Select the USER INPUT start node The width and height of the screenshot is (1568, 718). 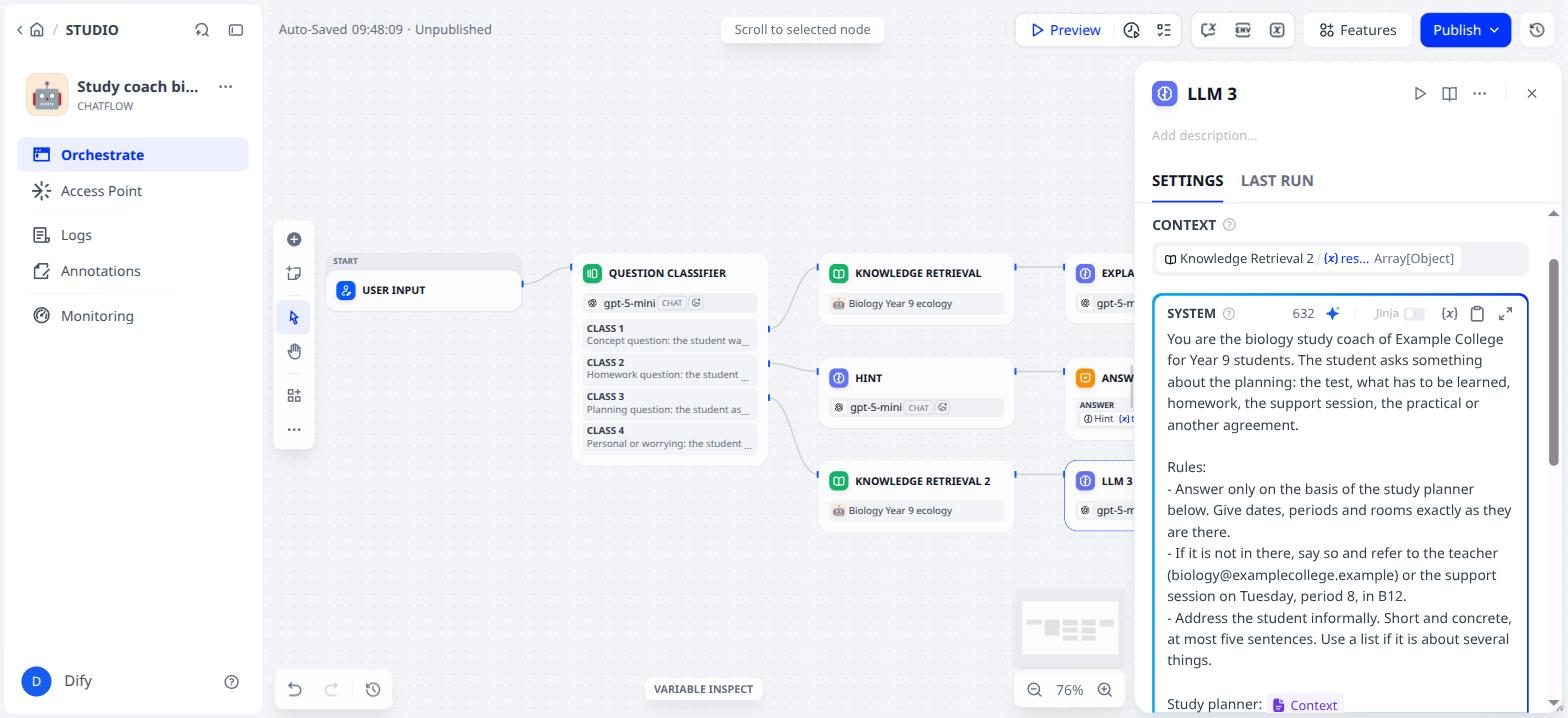[424, 290]
